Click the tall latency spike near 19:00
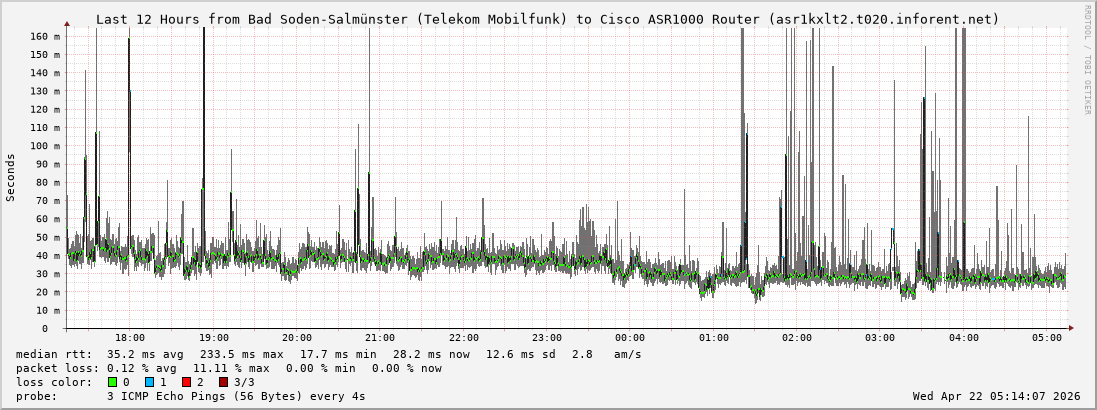This screenshot has width=1097, height=410. pos(204,100)
